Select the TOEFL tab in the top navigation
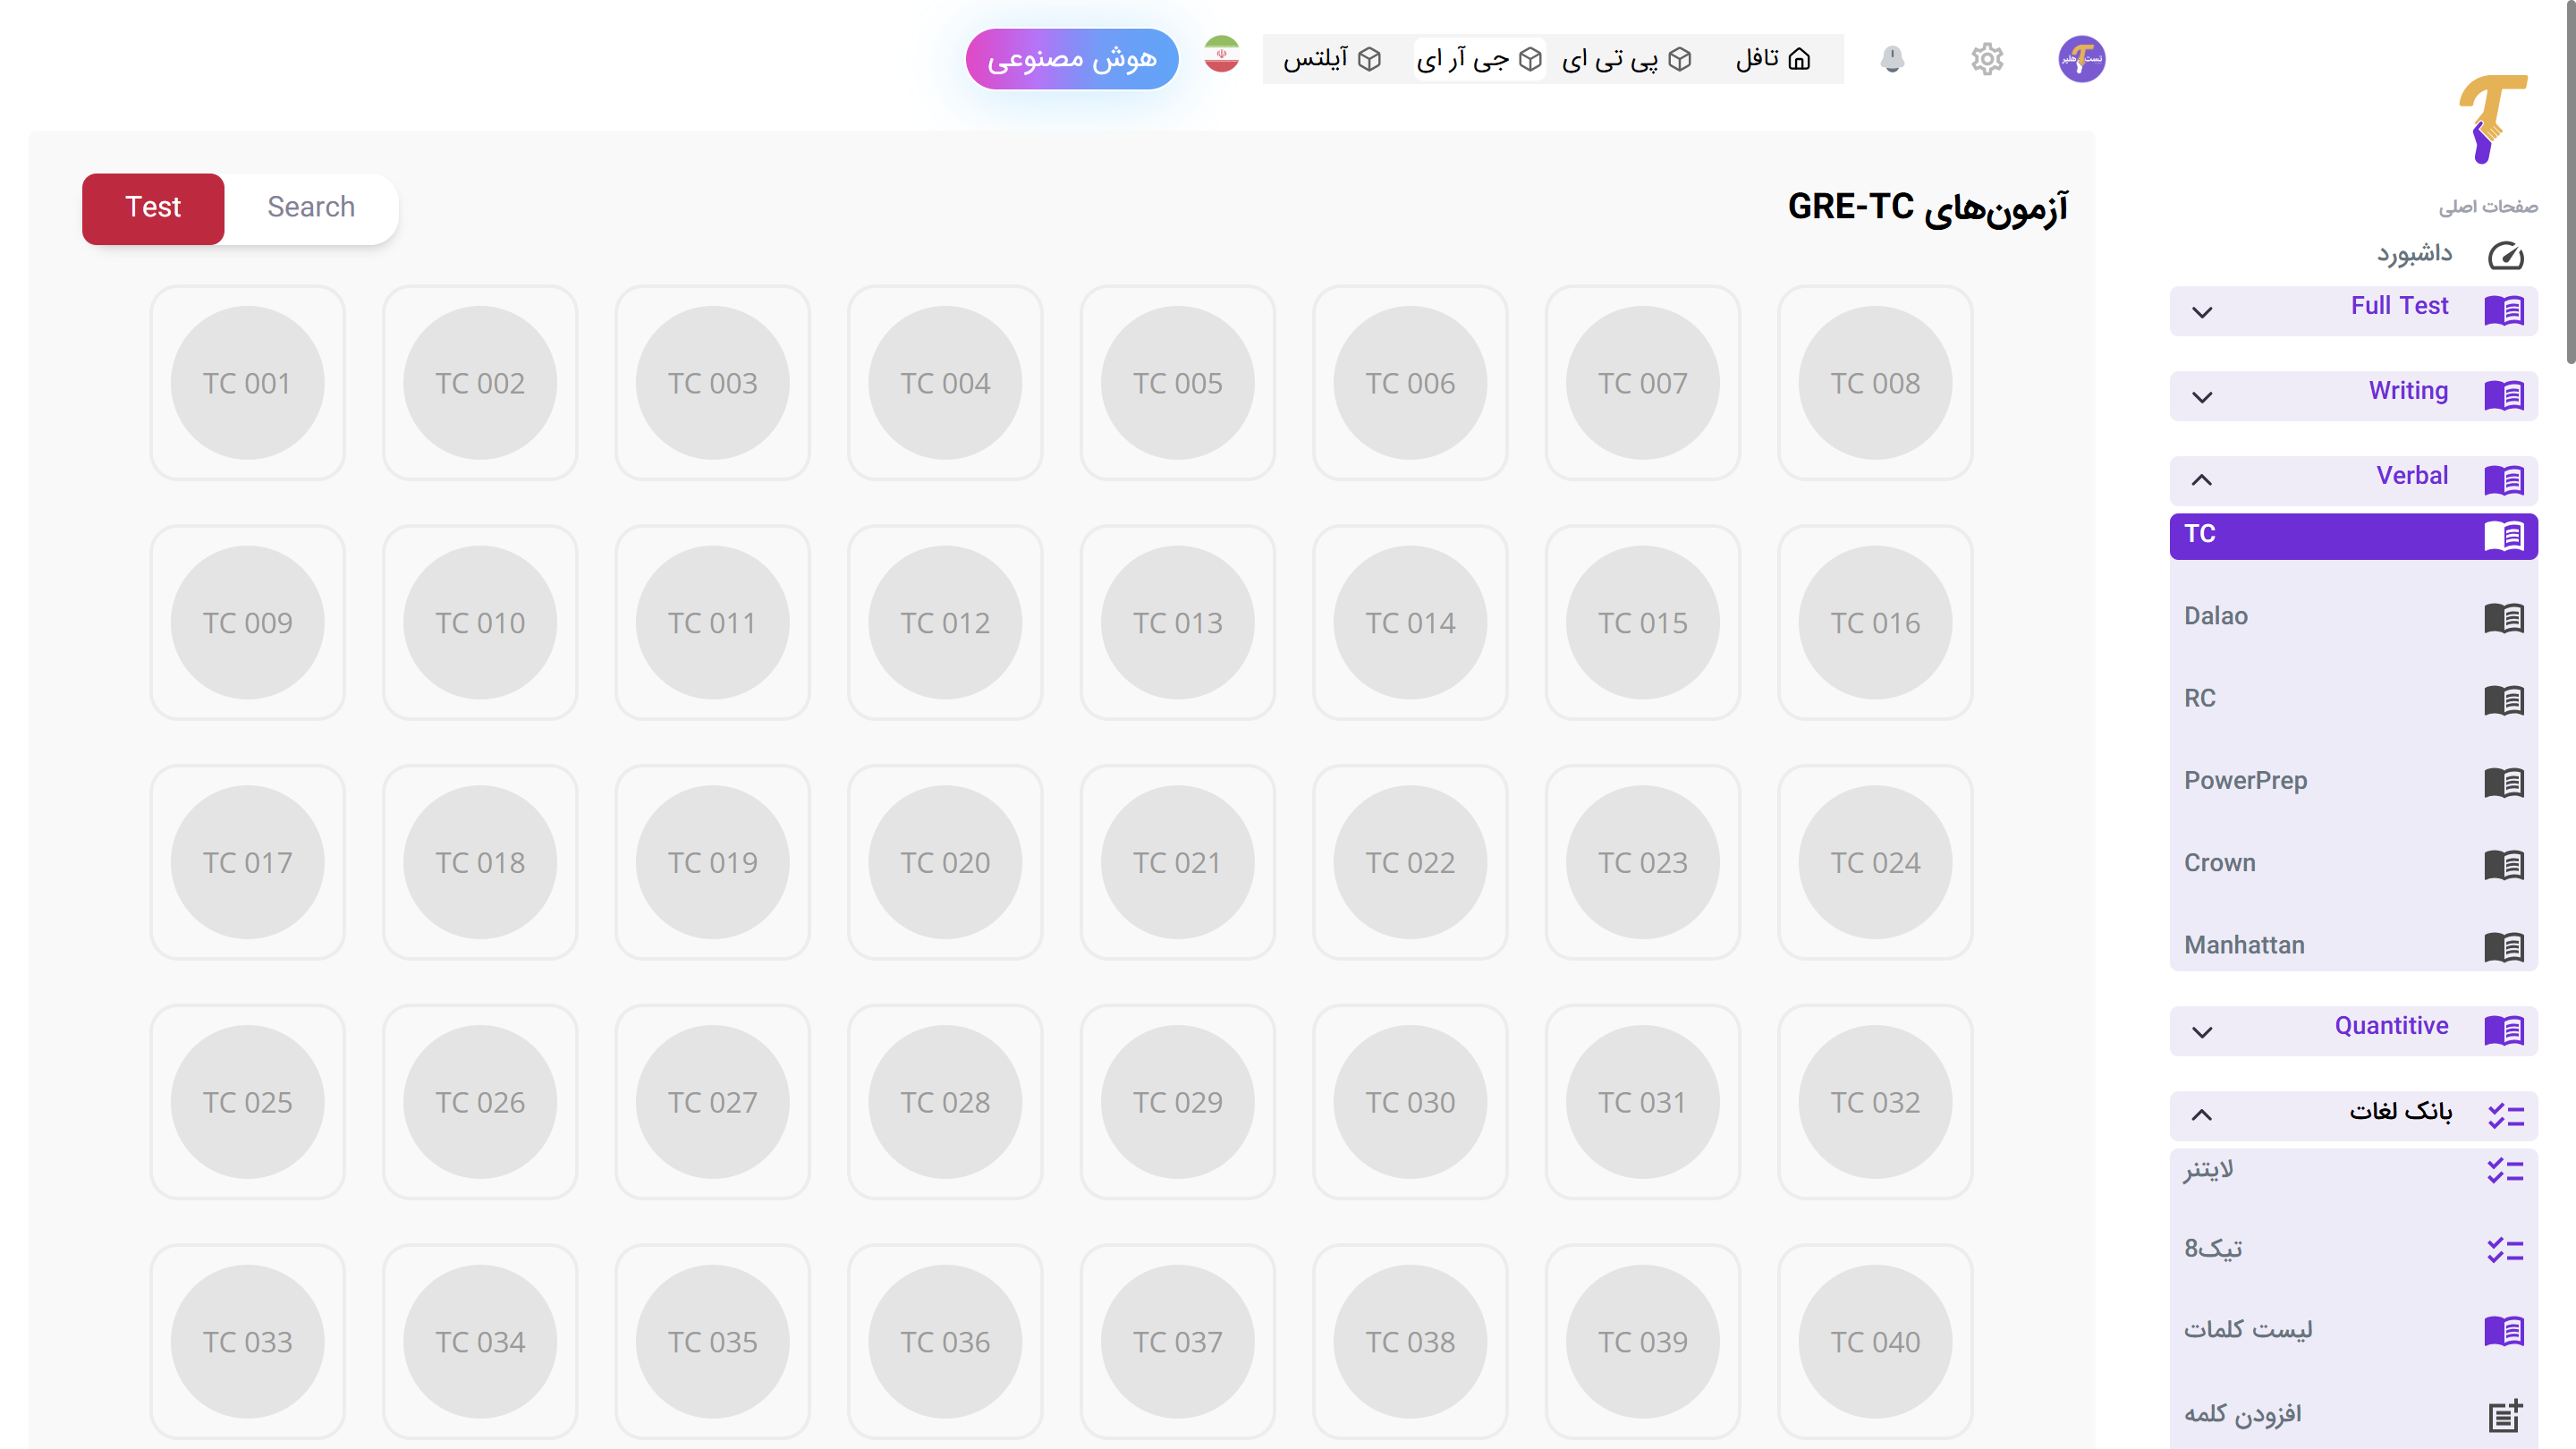The image size is (2576, 1449). (1773, 59)
